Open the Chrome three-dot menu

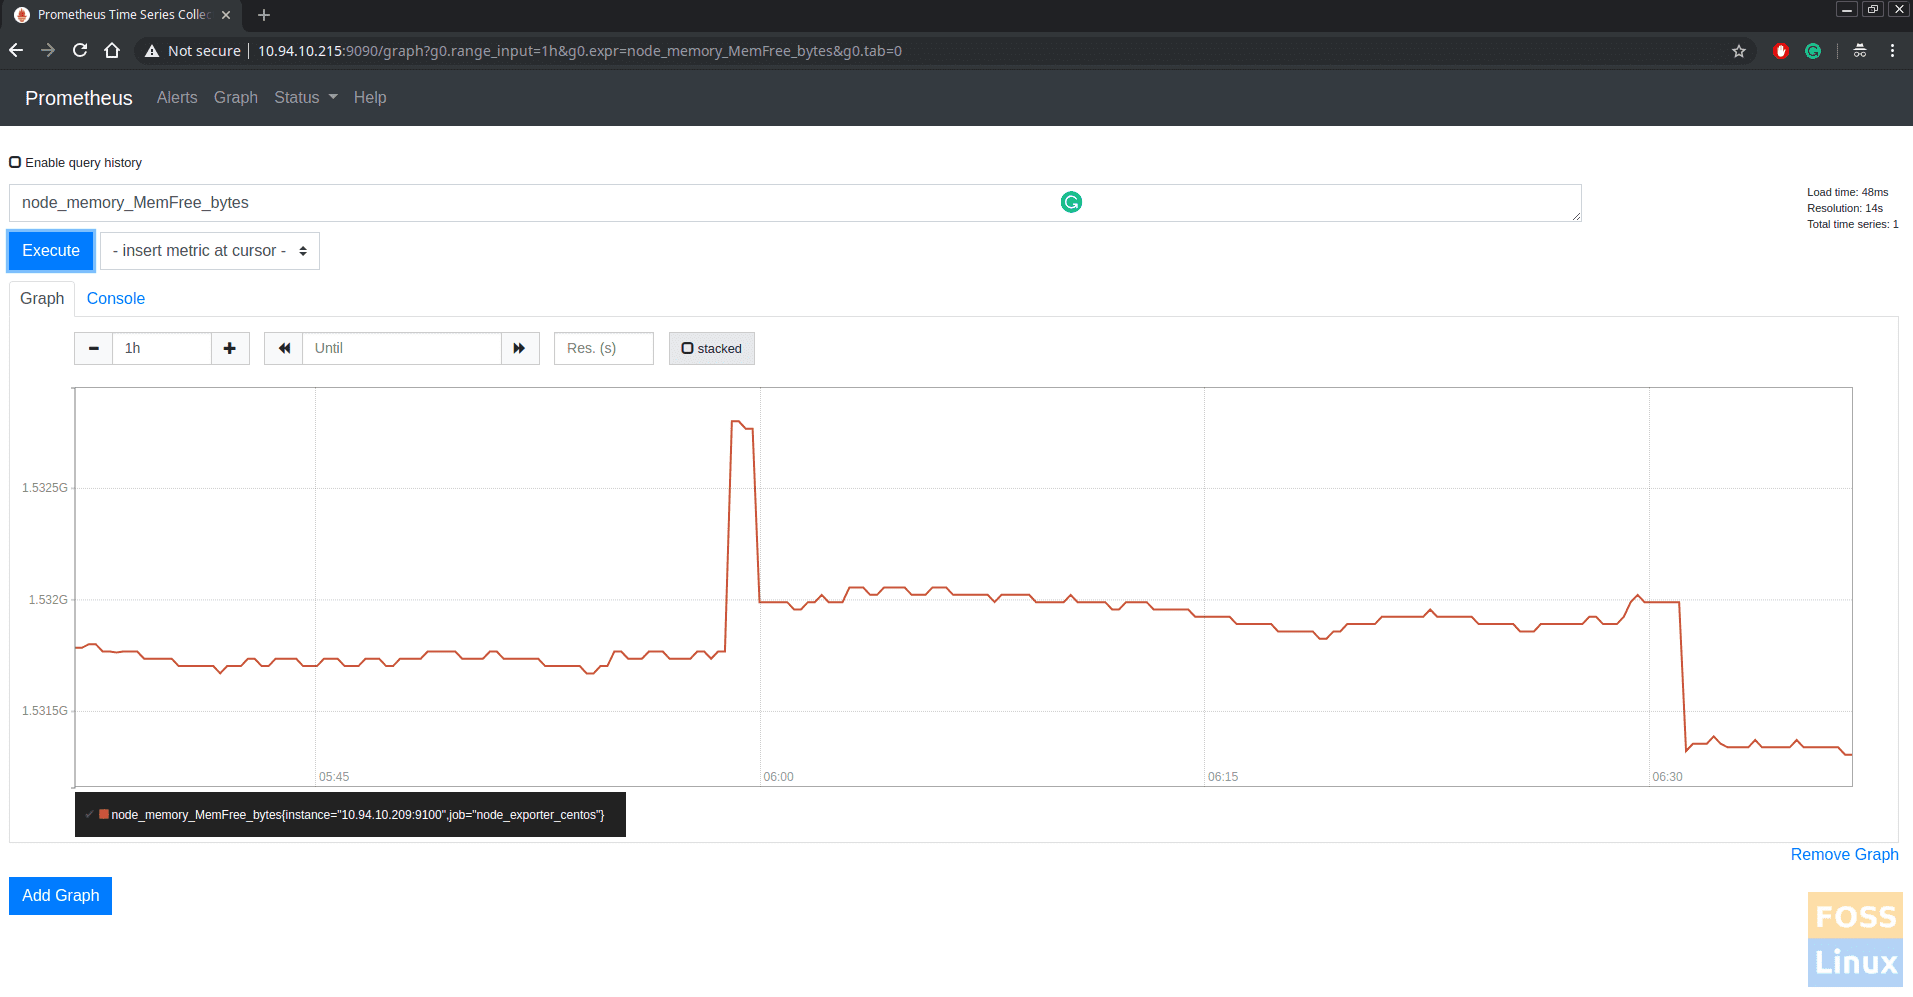click(x=1892, y=51)
